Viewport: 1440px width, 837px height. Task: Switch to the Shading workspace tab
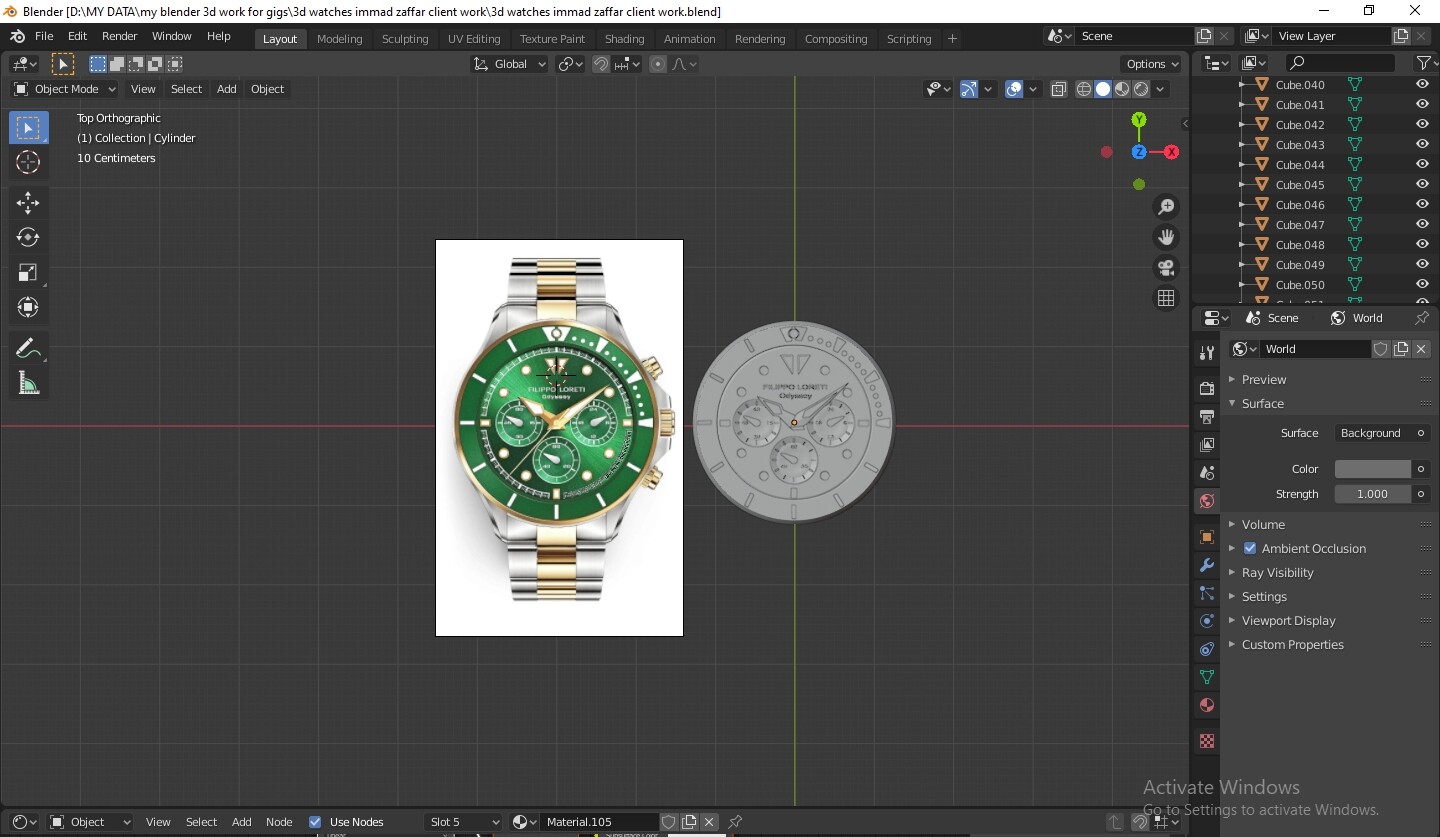pyautogui.click(x=624, y=39)
